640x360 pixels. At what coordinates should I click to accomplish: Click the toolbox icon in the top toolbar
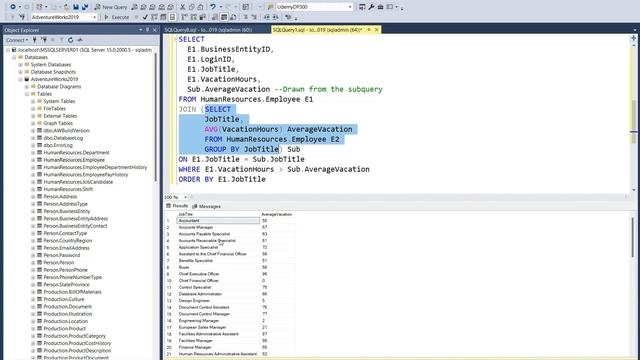pyautogui.click(x=380, y=7)
